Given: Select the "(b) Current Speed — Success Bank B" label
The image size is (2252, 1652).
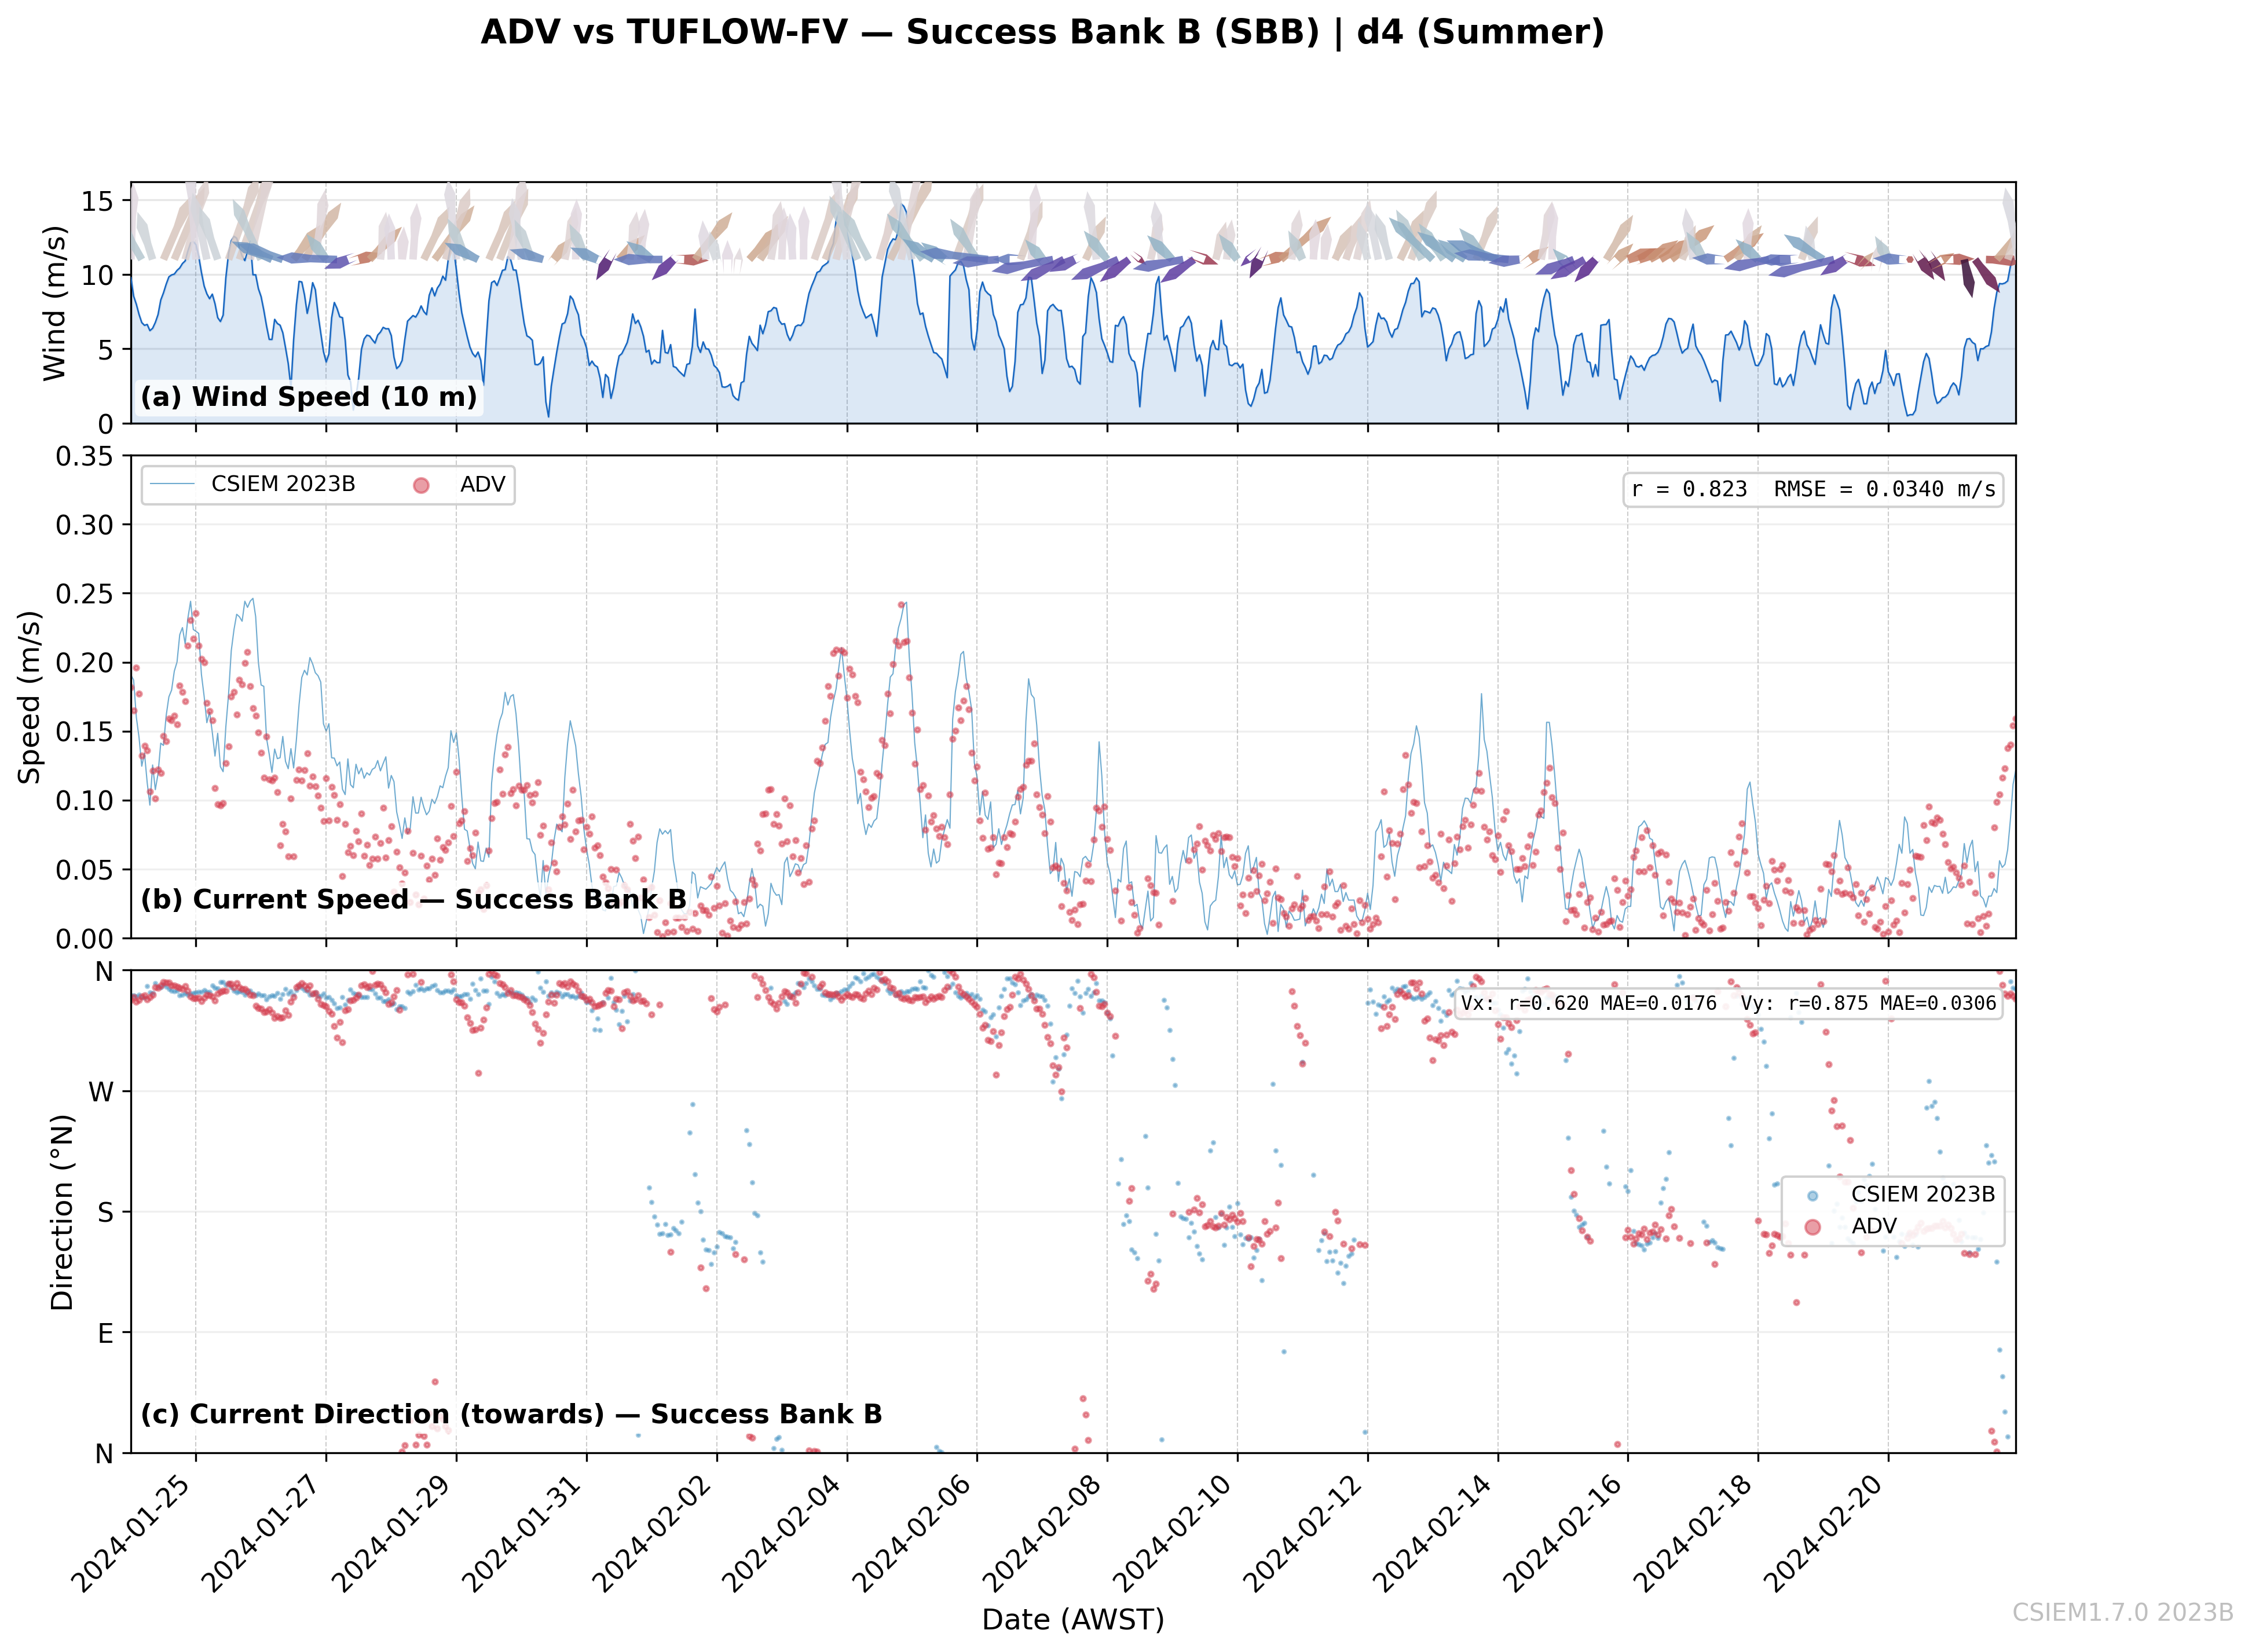Looking at the screenshot, I should pos(414,900).
